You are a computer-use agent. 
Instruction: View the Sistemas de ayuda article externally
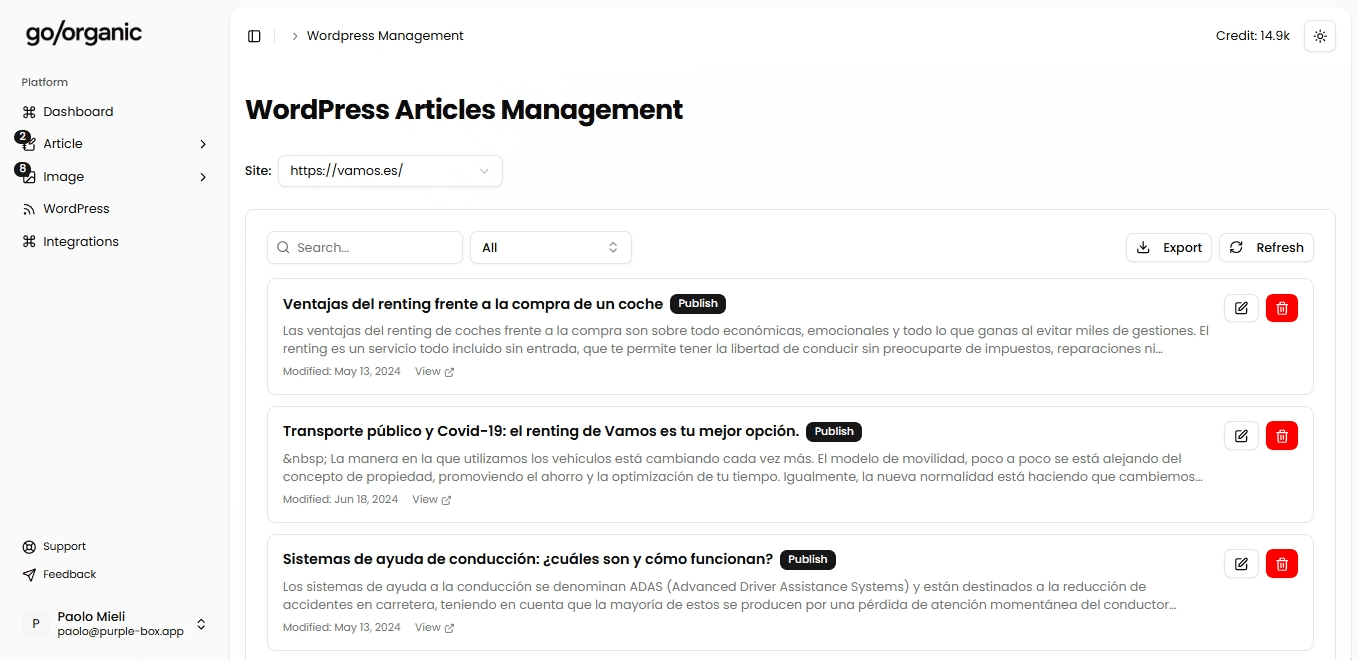[x=434, y=628]
